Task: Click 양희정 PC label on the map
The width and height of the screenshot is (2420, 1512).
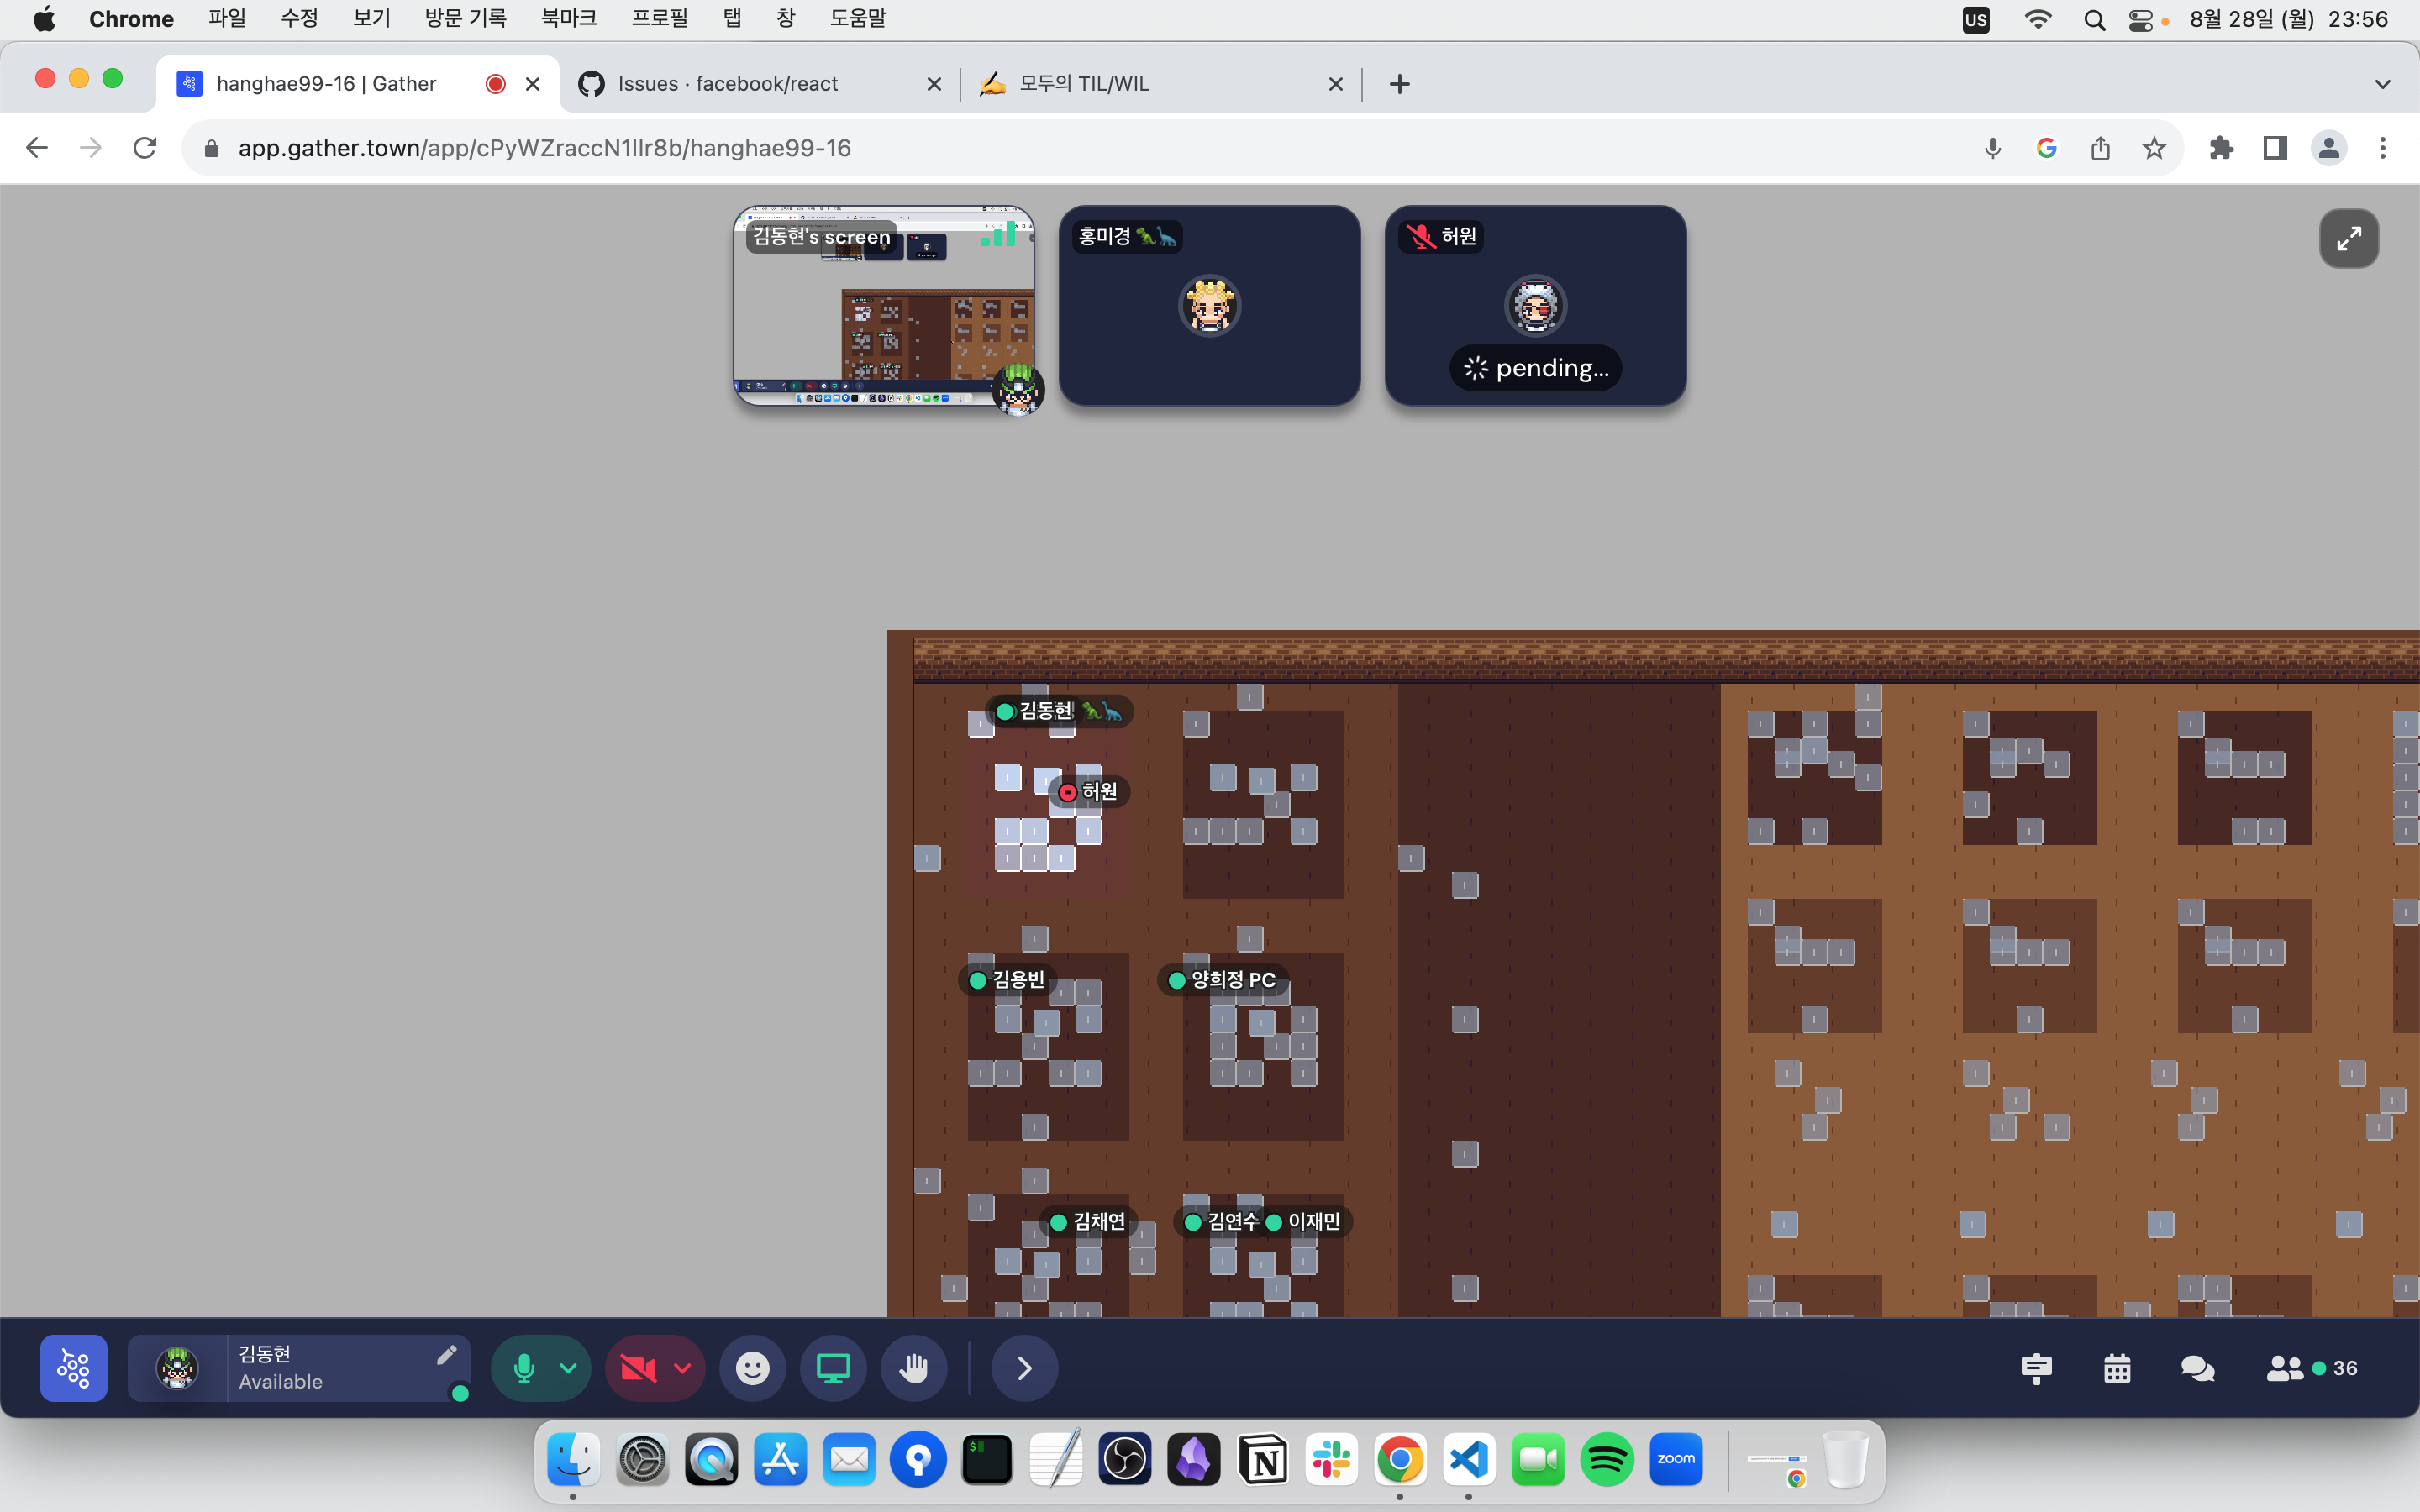Action: click(x=1223, y=979)
